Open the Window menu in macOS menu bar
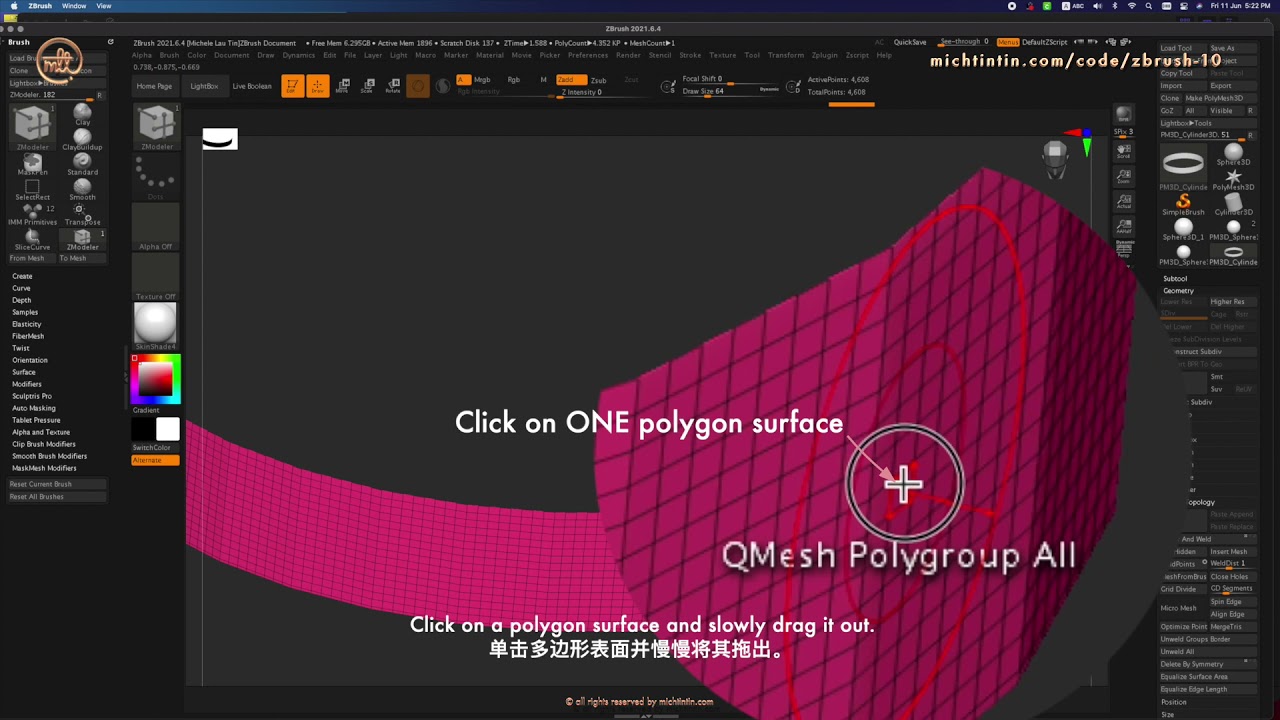 74,6
